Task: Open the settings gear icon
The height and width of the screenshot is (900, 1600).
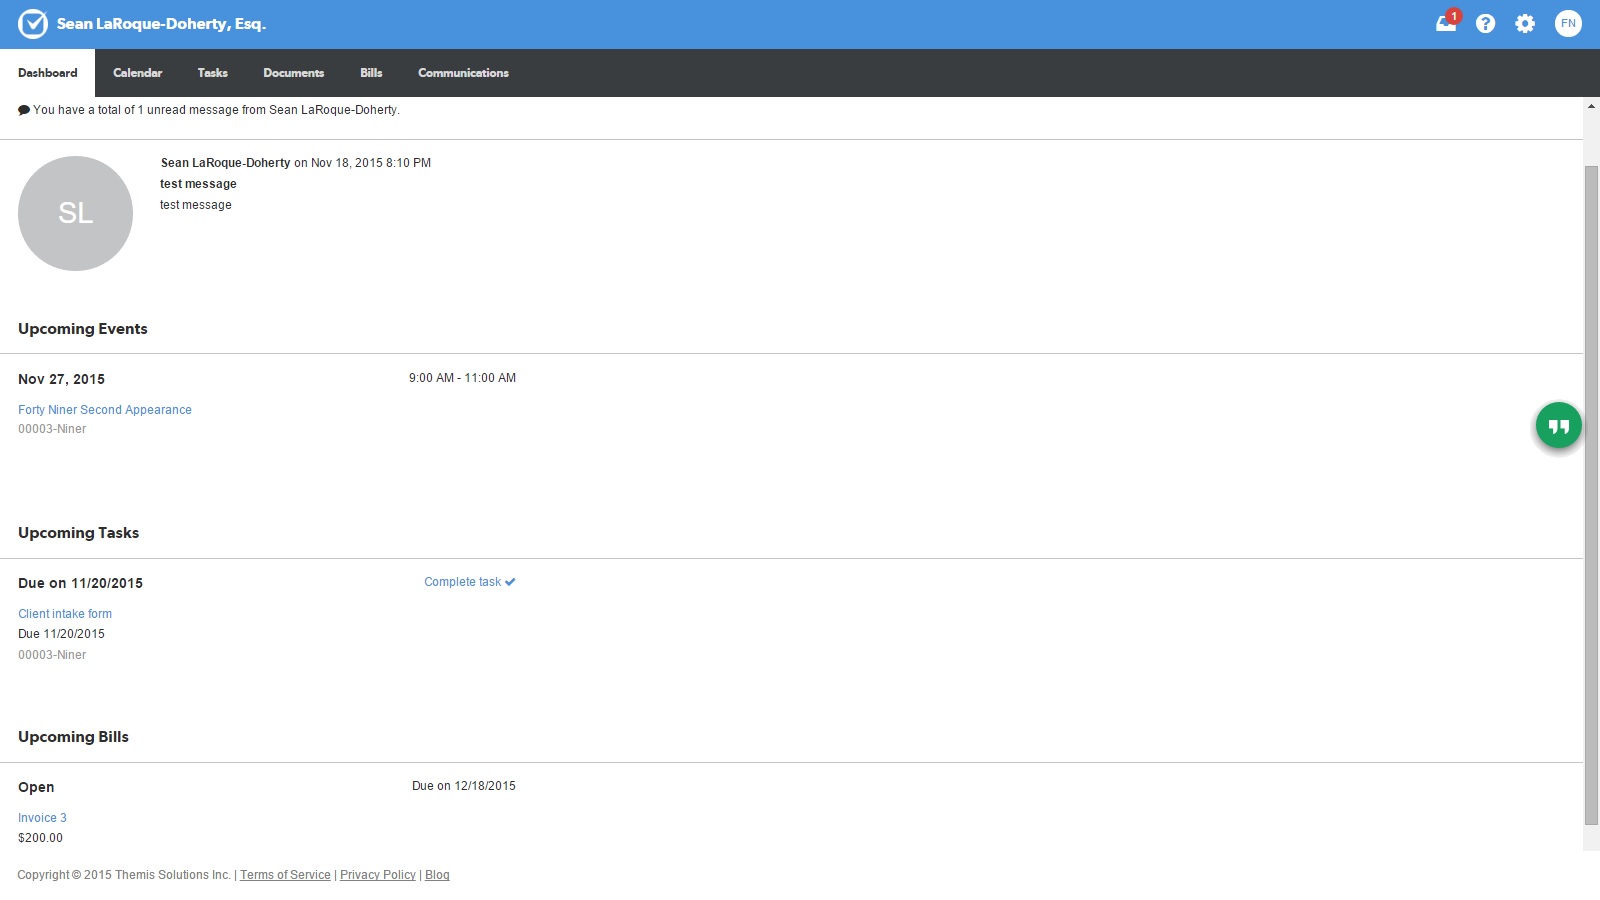Action: [1525, 24]
